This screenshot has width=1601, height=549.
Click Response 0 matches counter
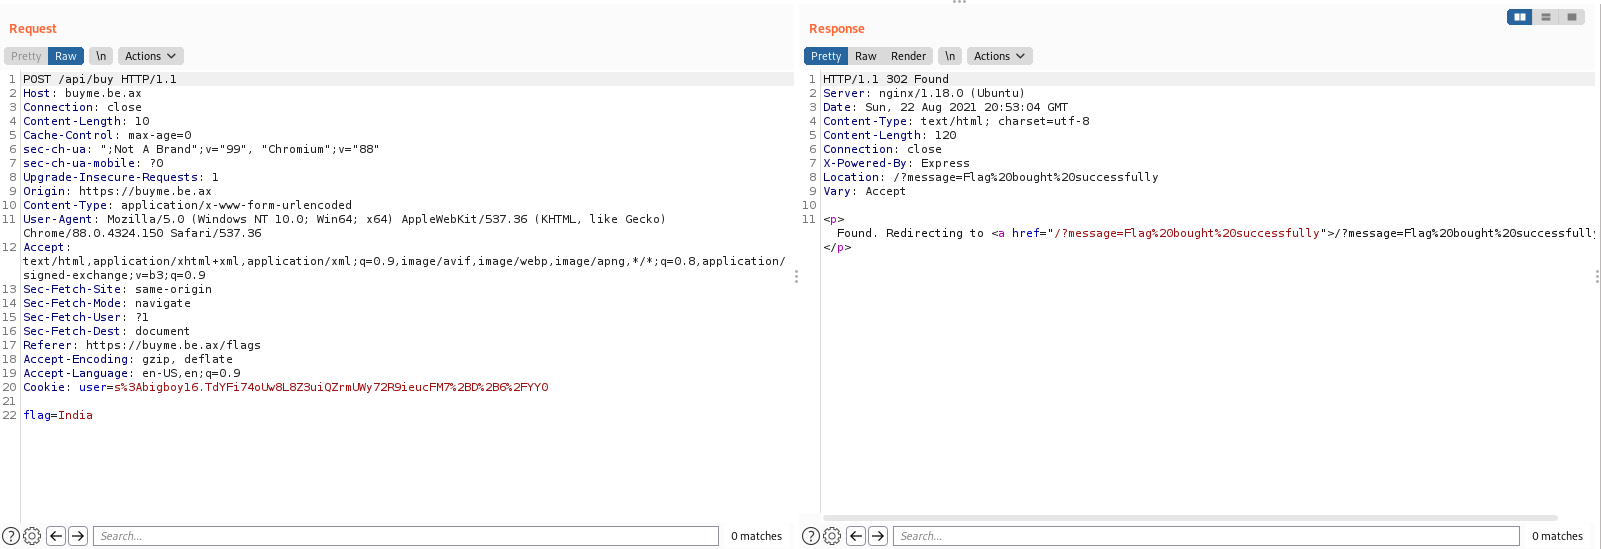click(x=1557, y=536)
